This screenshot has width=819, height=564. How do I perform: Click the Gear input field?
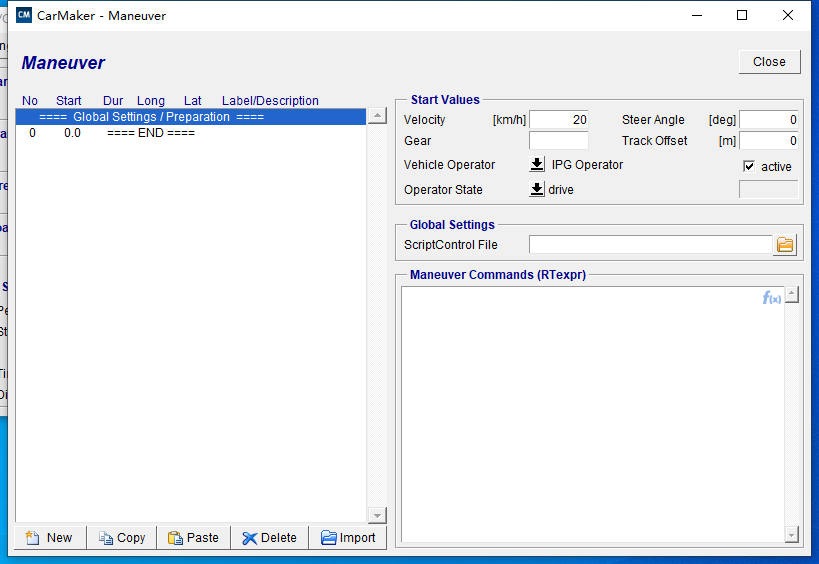(x=558, y=140)
